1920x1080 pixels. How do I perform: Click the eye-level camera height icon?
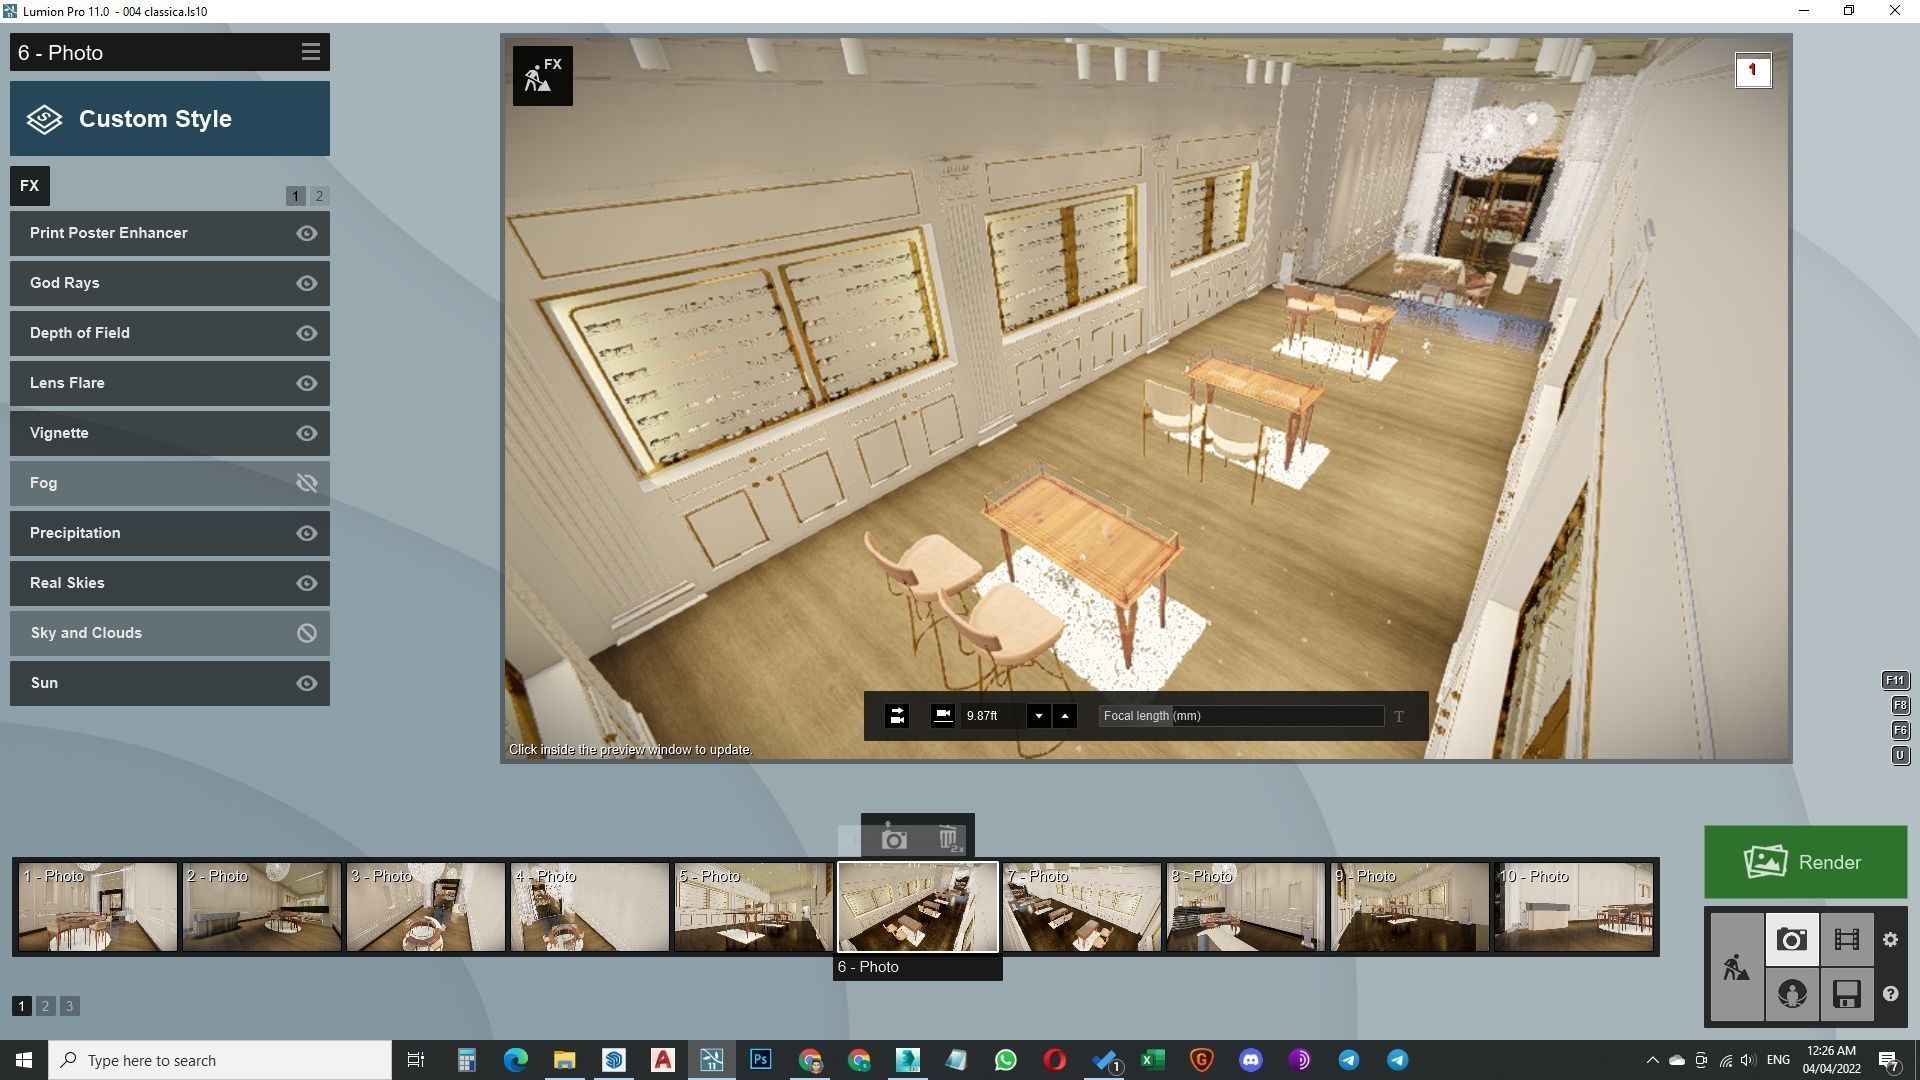(x=943, y=715)
